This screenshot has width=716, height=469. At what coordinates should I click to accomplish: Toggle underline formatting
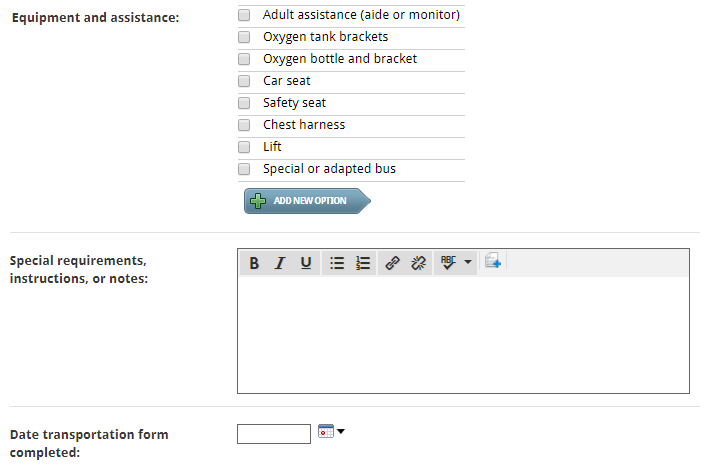click(x=305, y=263)
